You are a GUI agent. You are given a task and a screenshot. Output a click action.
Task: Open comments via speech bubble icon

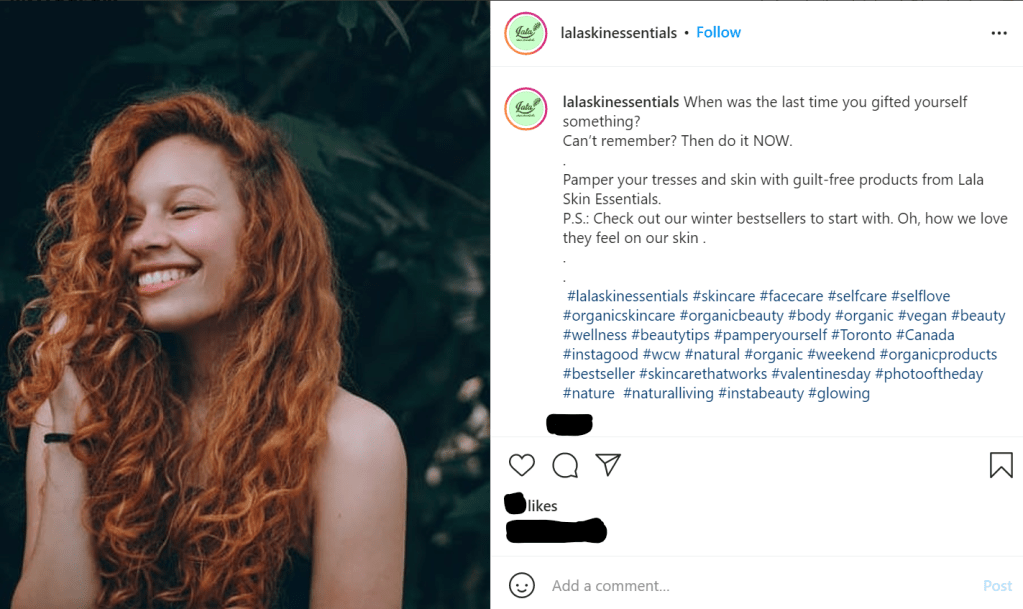(x=565, y=465)
